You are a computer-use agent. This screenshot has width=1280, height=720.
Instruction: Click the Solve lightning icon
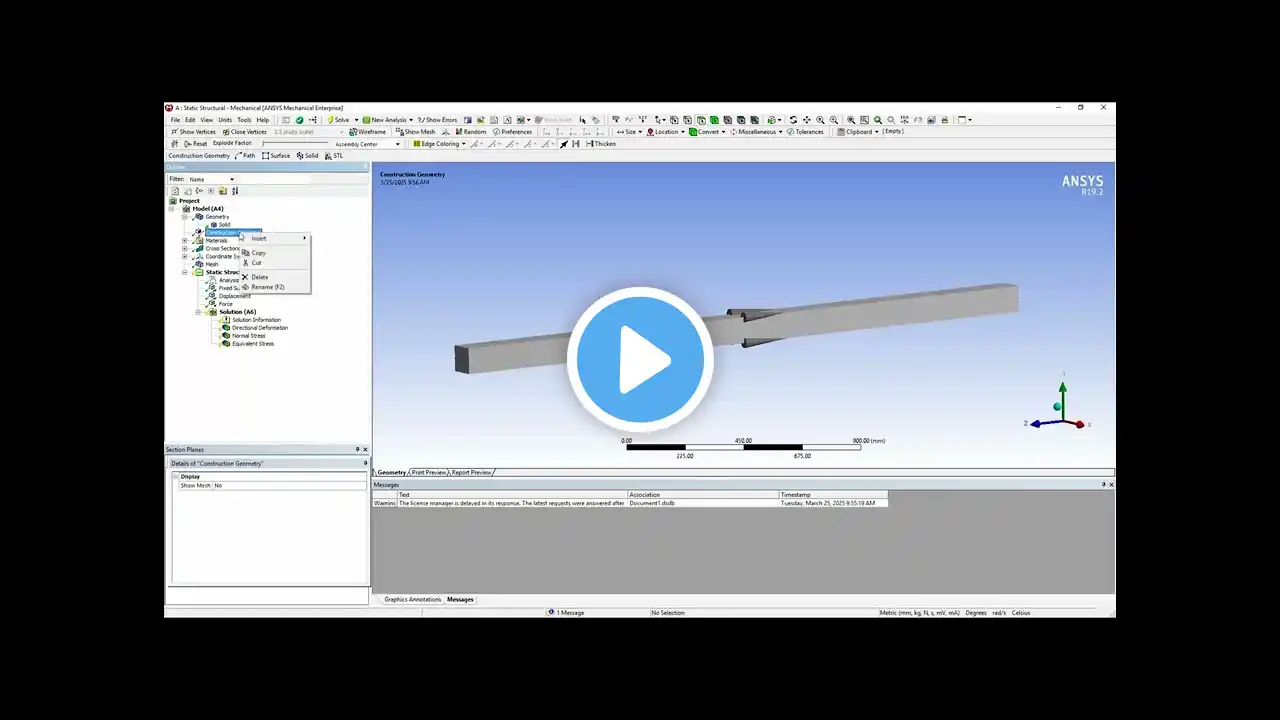point(330,120)
